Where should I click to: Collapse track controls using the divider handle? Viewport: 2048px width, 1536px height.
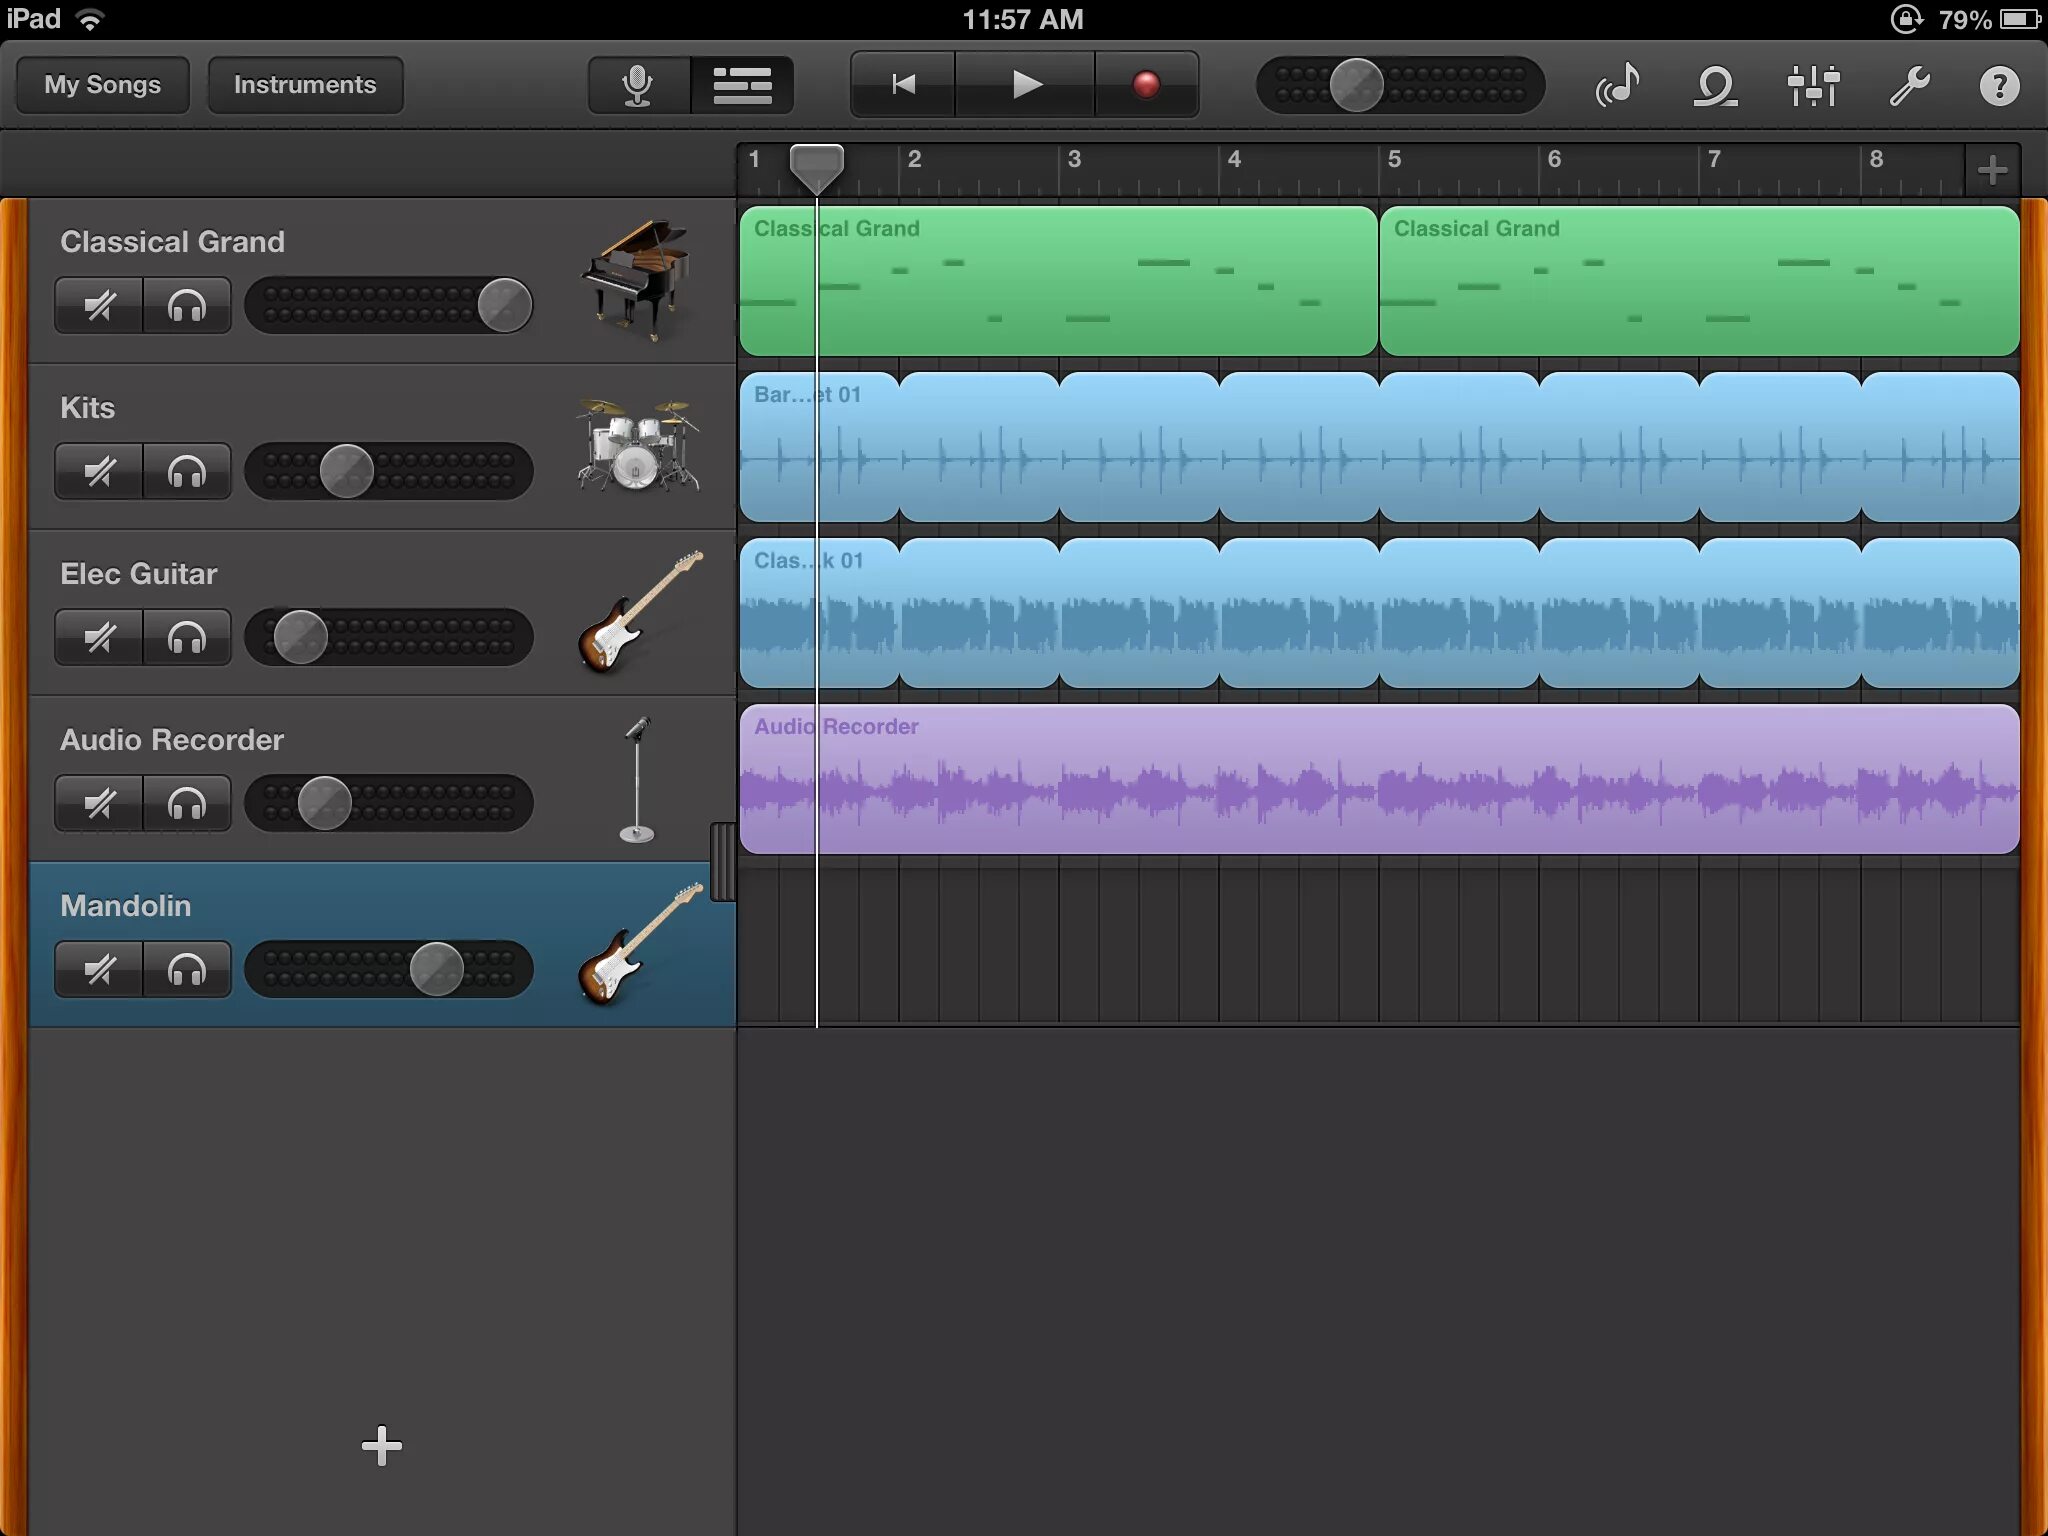pyautogui.click(x=723, y=862)
